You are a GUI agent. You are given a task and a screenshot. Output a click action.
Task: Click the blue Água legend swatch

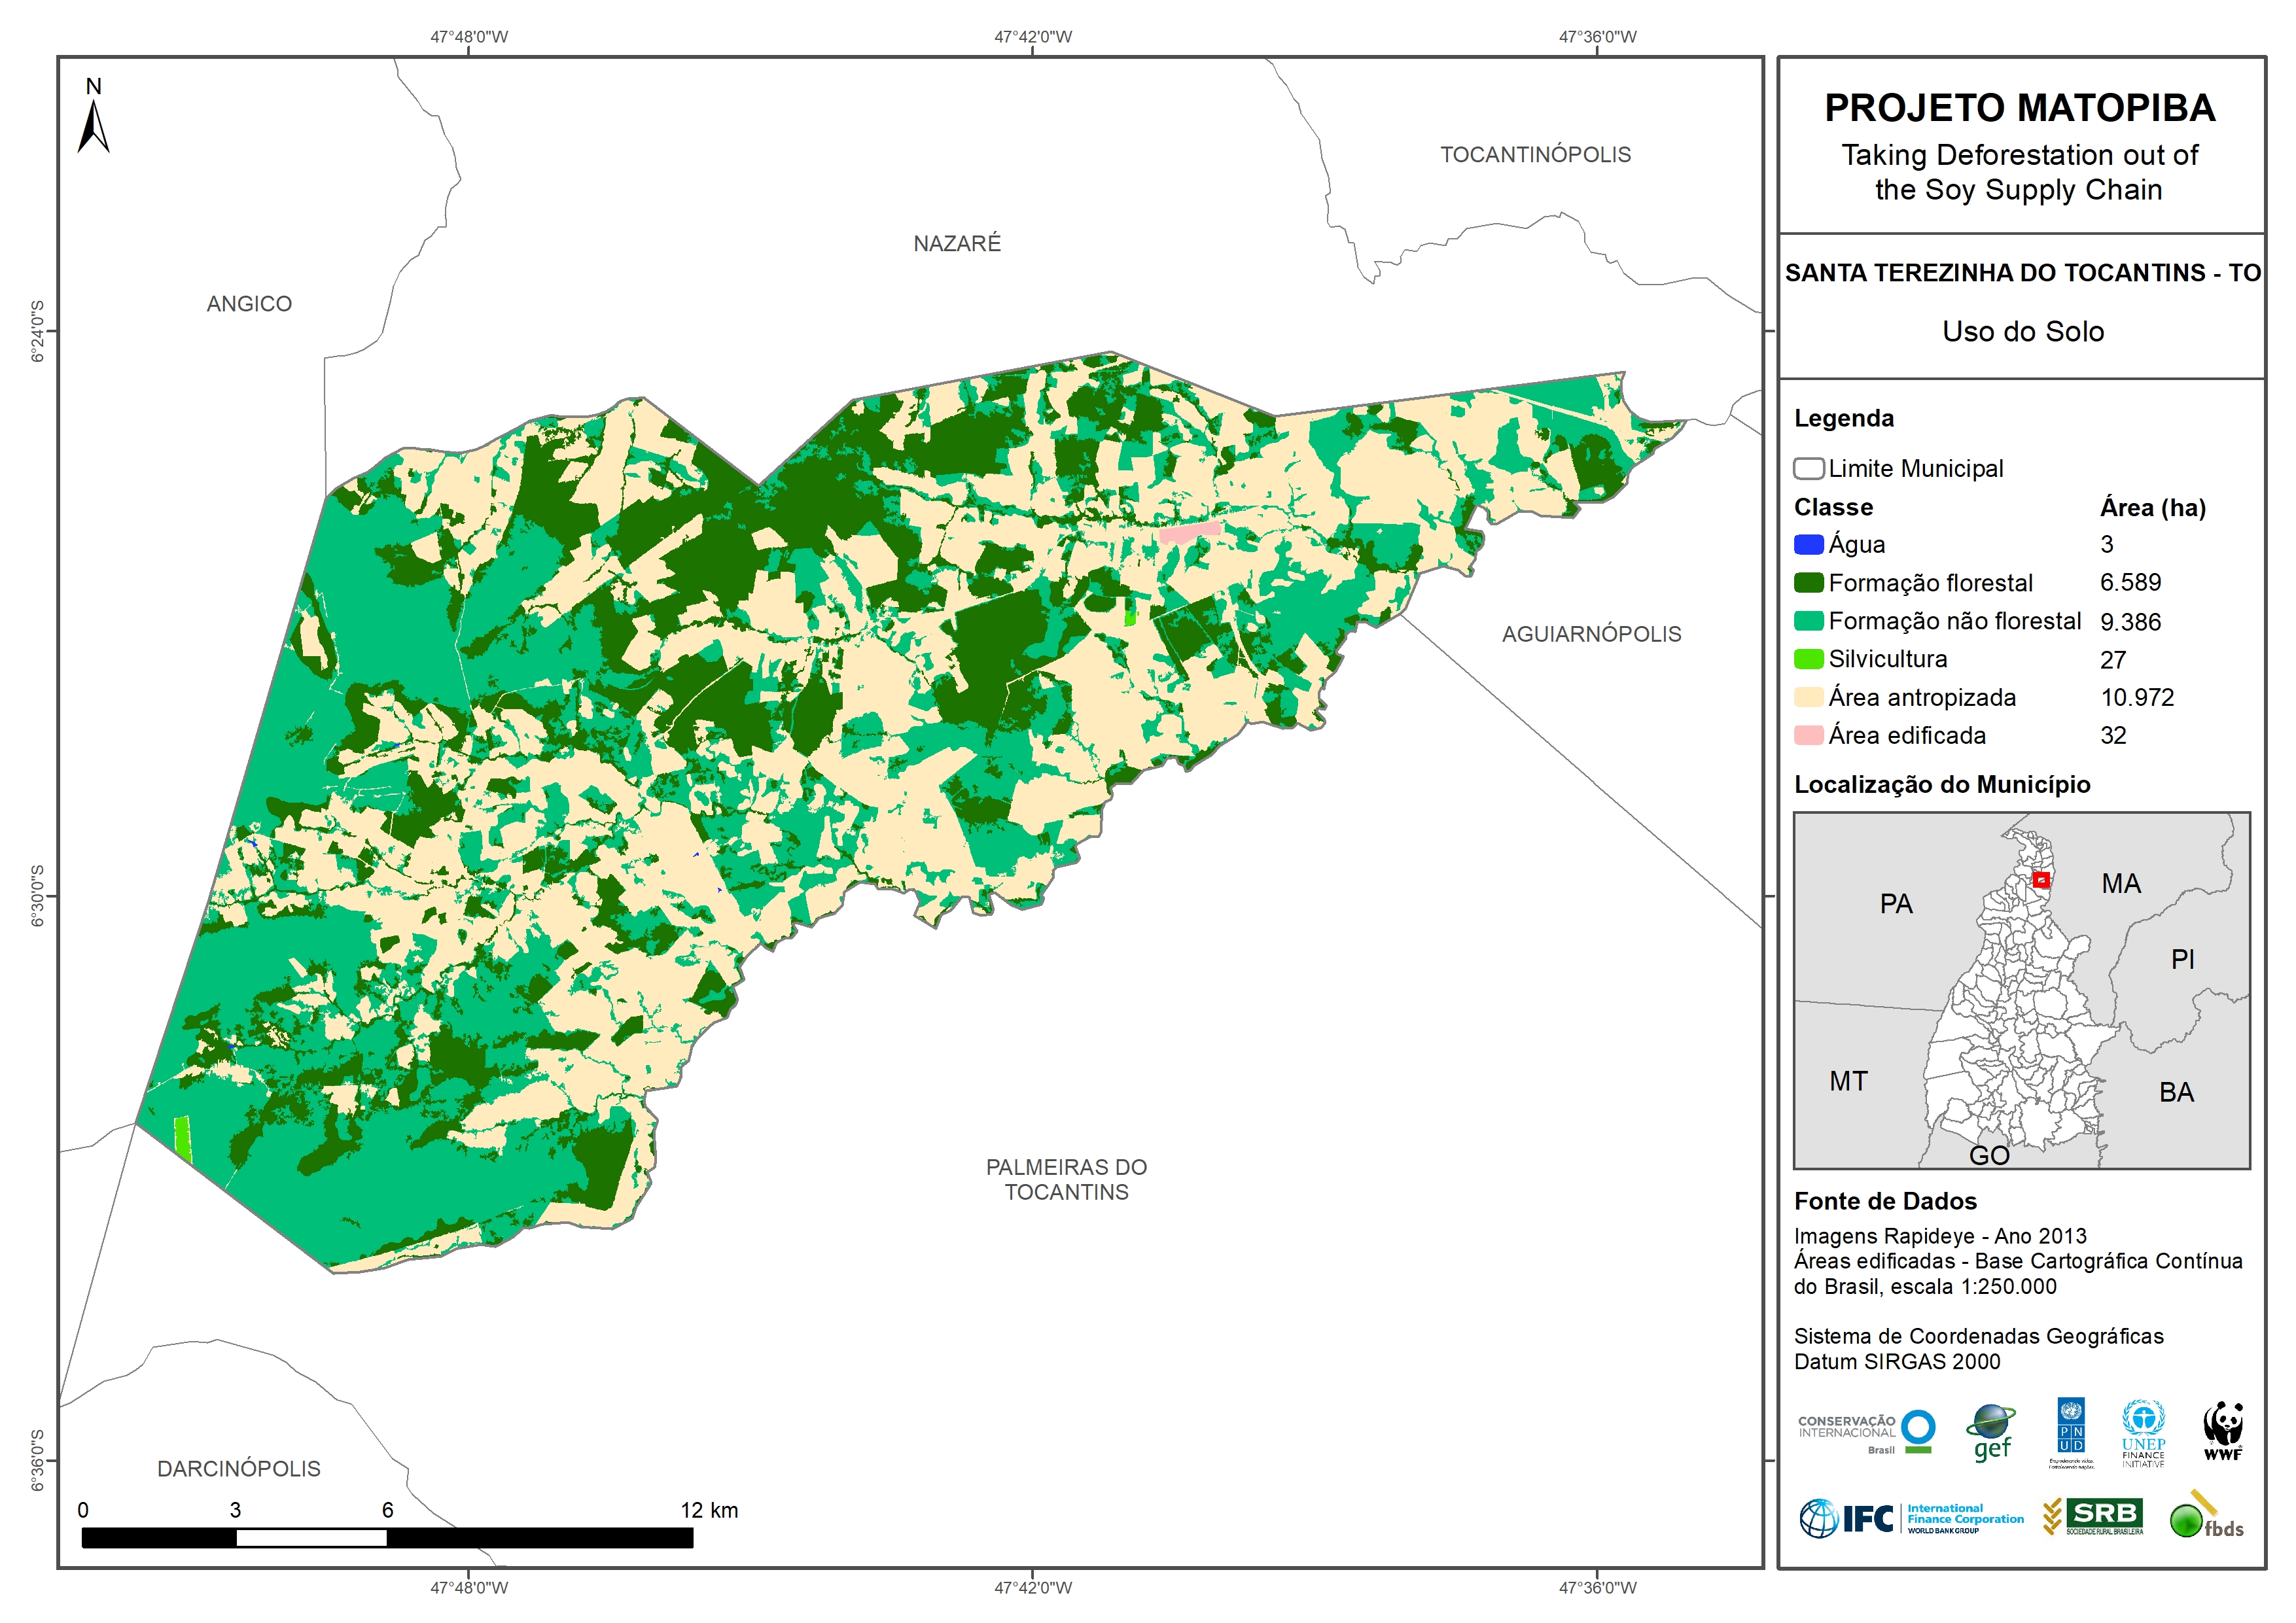(1808, 545)
